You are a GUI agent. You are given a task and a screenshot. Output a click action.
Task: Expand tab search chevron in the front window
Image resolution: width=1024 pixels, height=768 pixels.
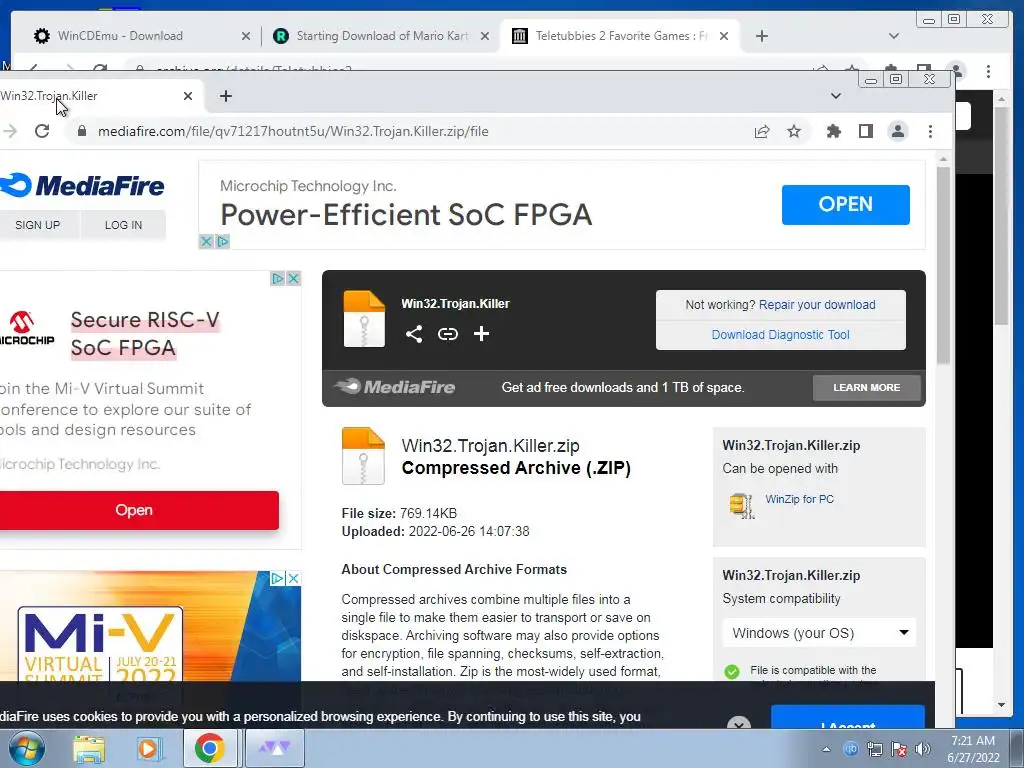[x=835, y=96]
